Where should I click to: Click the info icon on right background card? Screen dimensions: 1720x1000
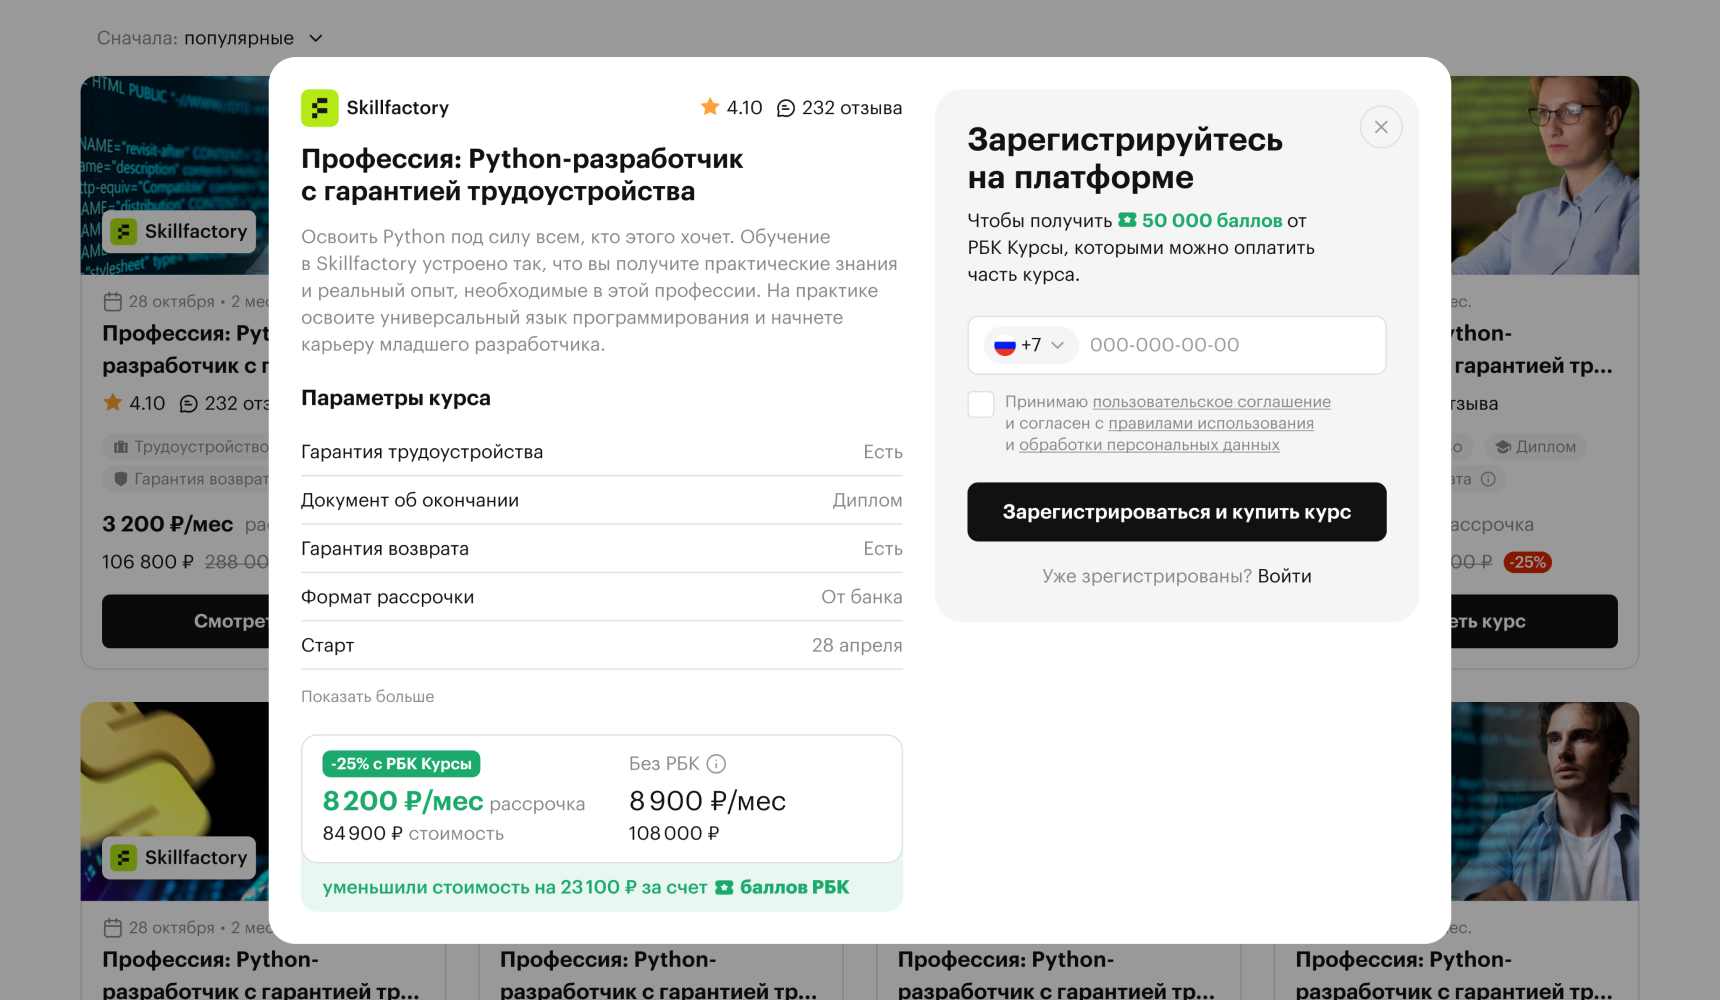tap(1488, 479)
